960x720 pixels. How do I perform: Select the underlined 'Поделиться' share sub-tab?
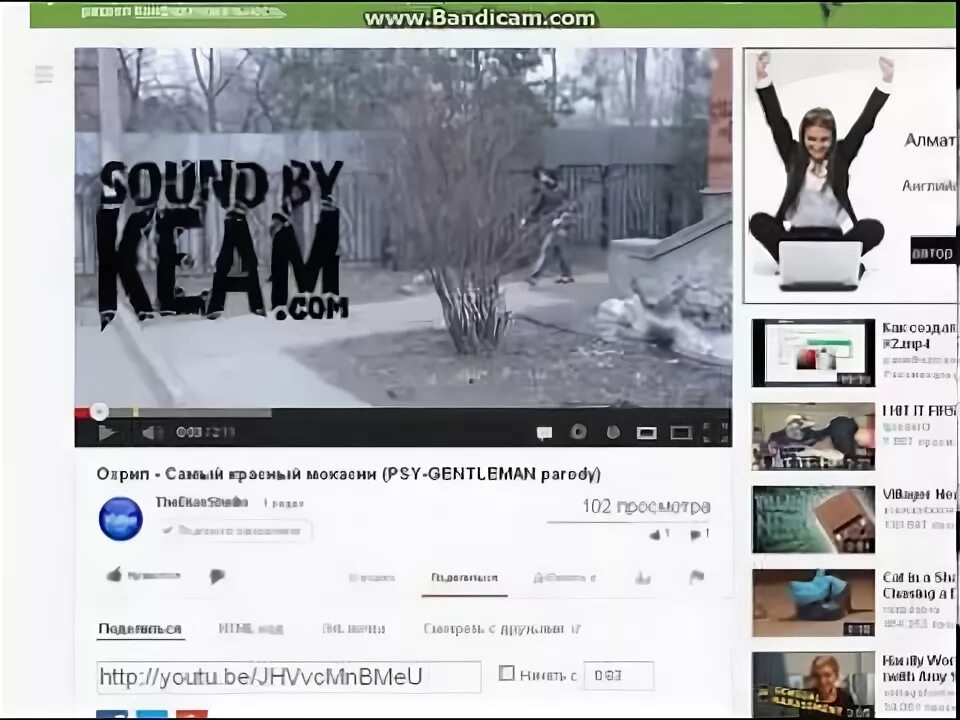click(140, 629)
